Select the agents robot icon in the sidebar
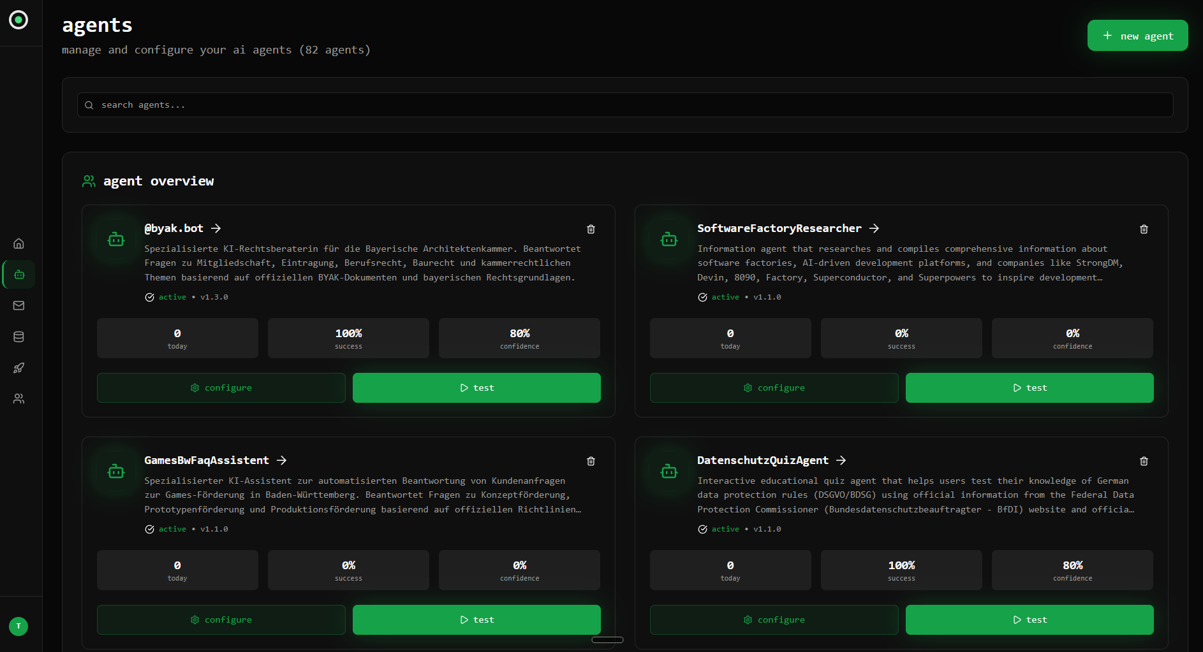 pyautogui.click(x=19, y=274)
